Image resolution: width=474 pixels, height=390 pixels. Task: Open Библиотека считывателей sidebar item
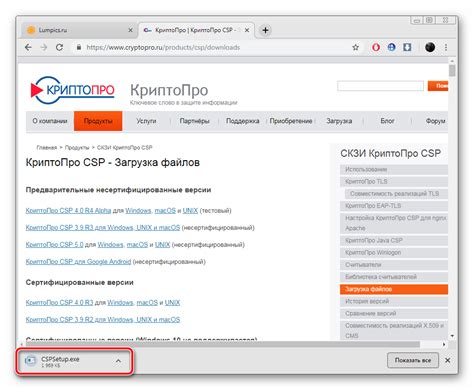pyautogui.click(x=394, y=277)
